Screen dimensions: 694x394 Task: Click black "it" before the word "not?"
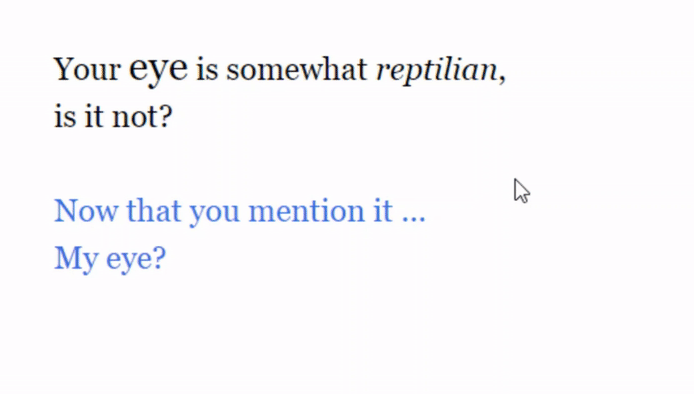click(94, 117)
